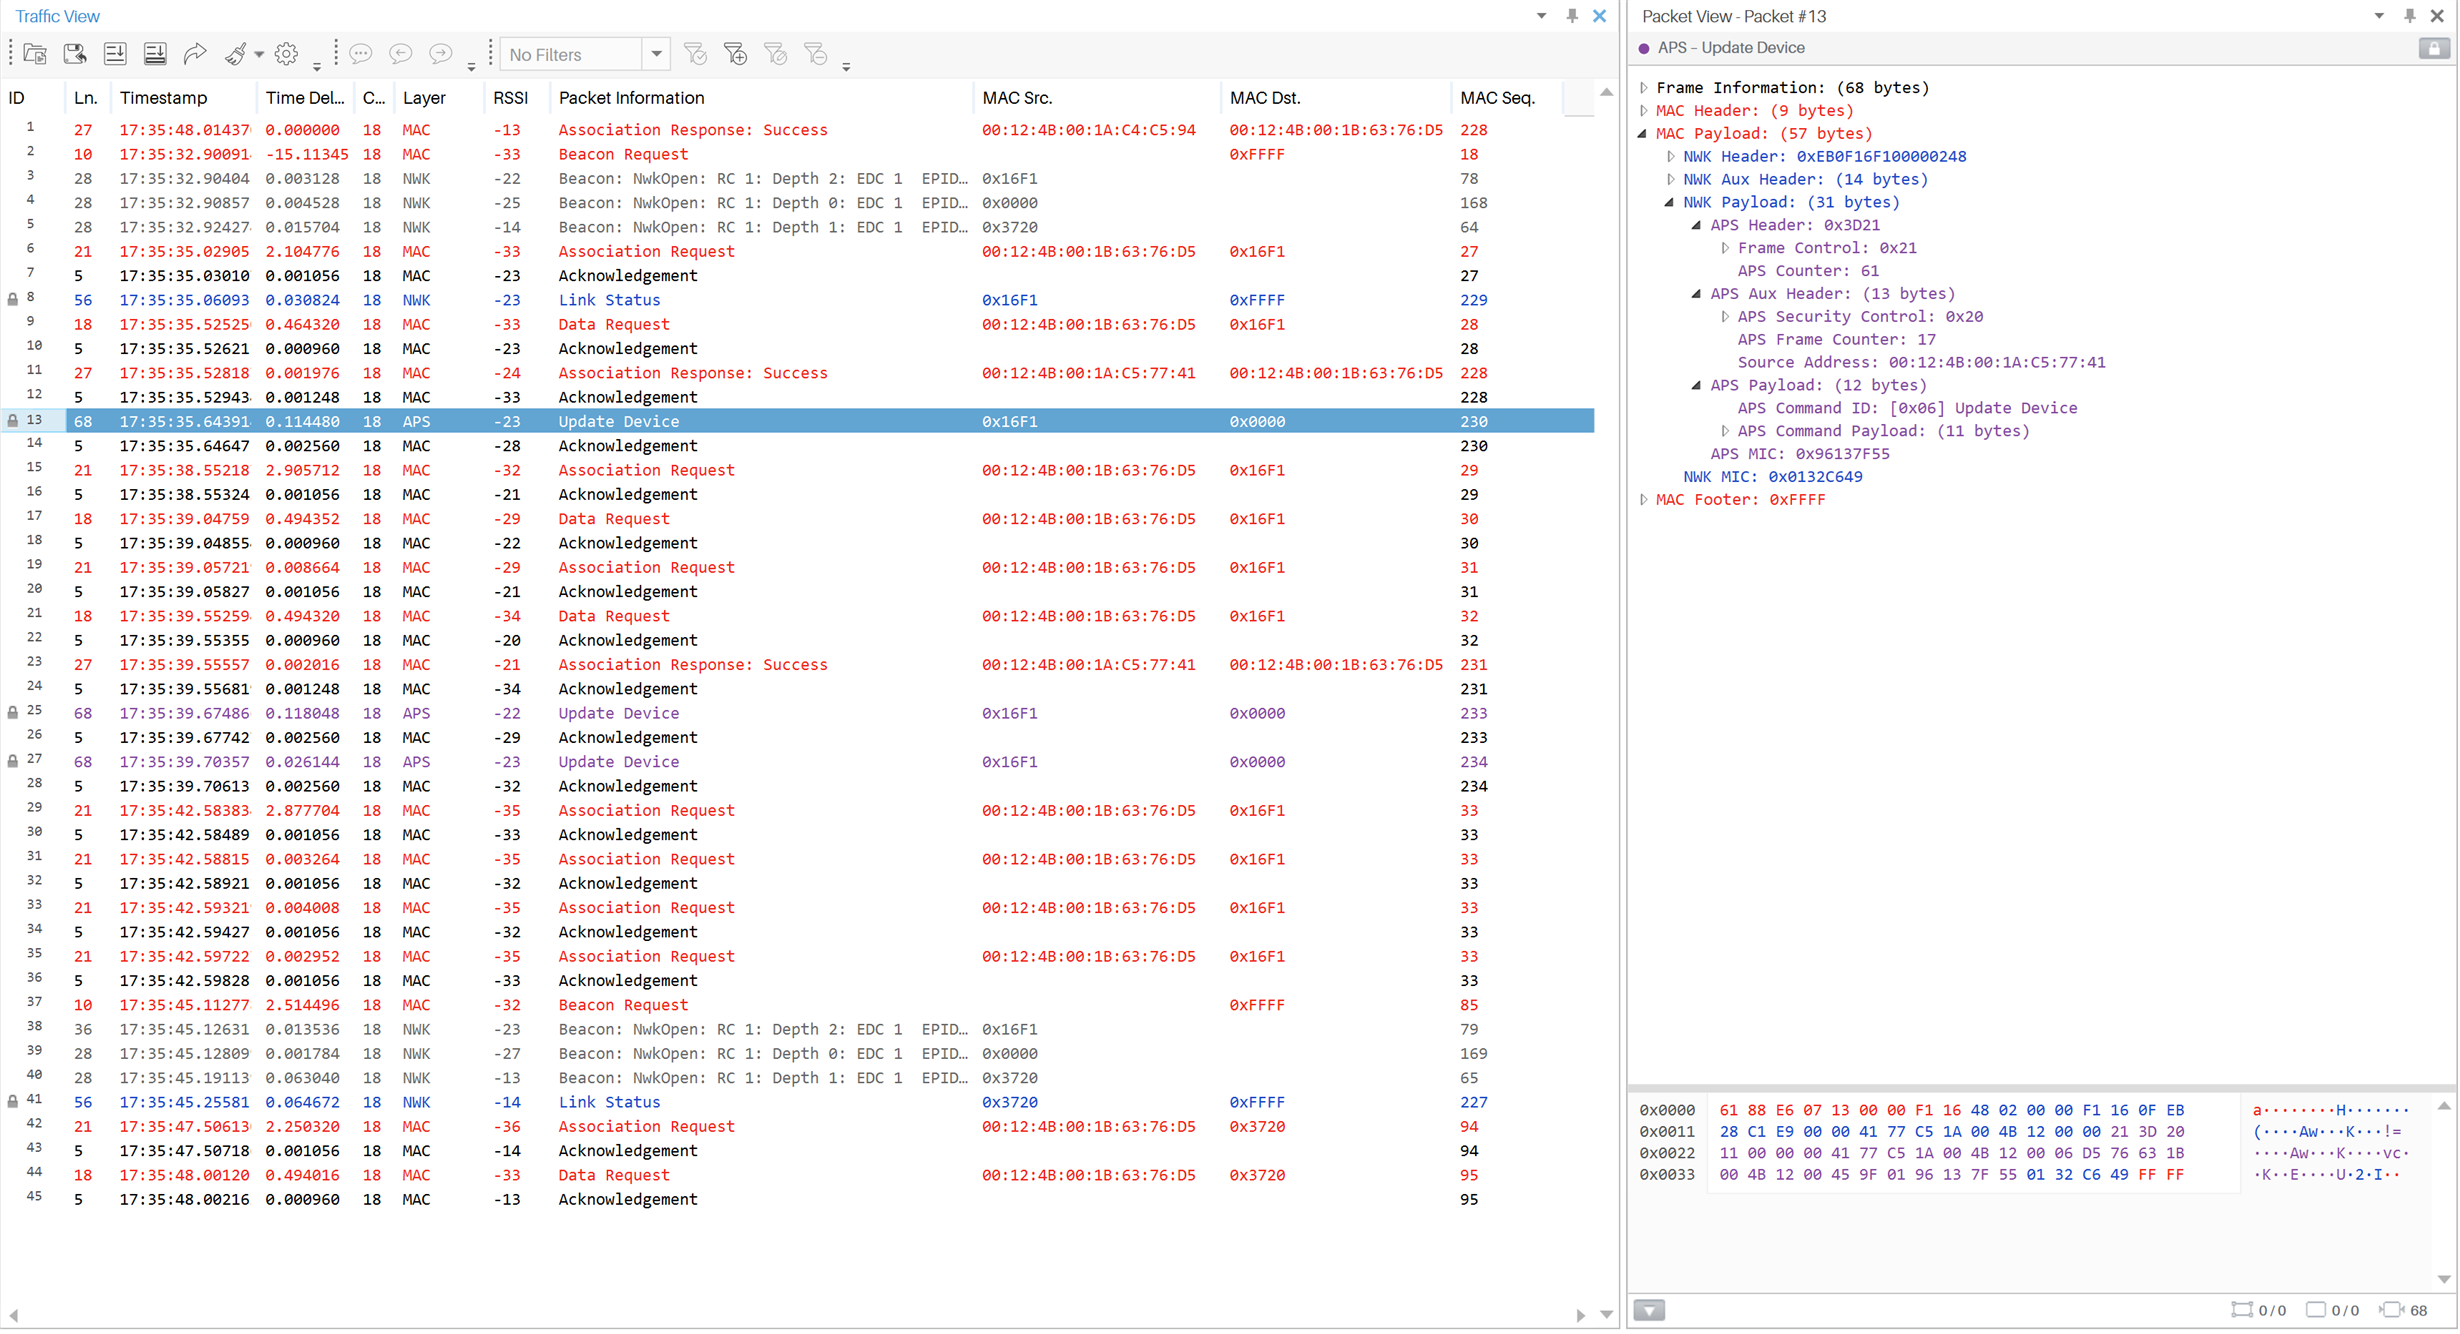Click the auto-scroll to bottom icon
Image resolution: width=2460 pixels, height=1334 pixels.
(155, 54)
